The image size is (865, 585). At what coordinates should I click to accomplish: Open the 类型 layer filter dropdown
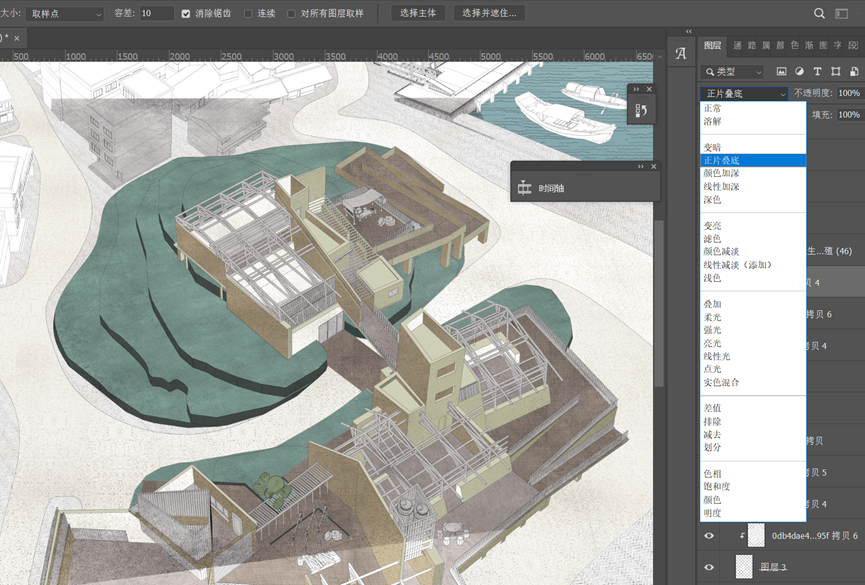pos(733,72)
